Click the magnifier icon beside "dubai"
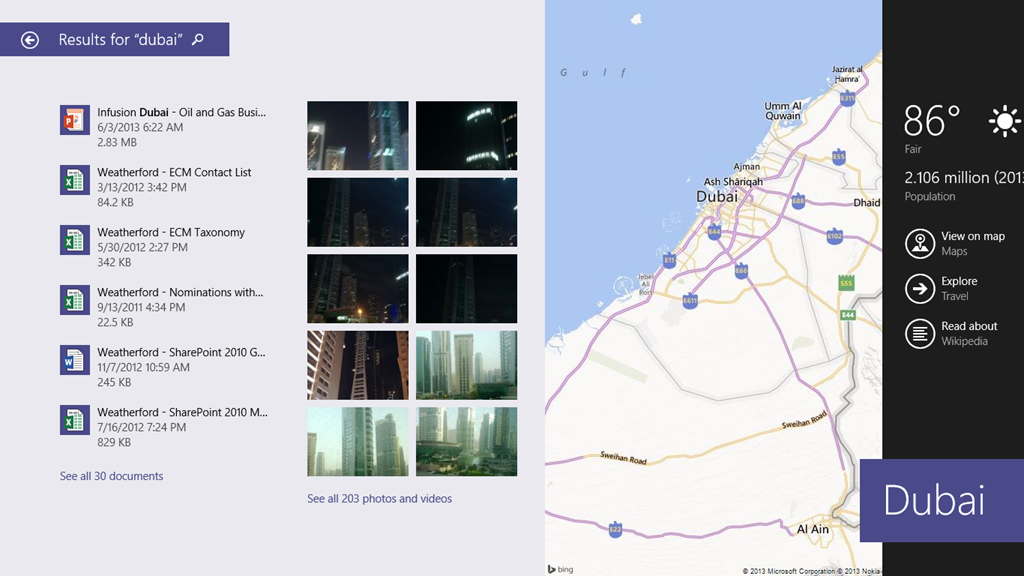Screen dimensions: 1024x576 coord(198,39)
